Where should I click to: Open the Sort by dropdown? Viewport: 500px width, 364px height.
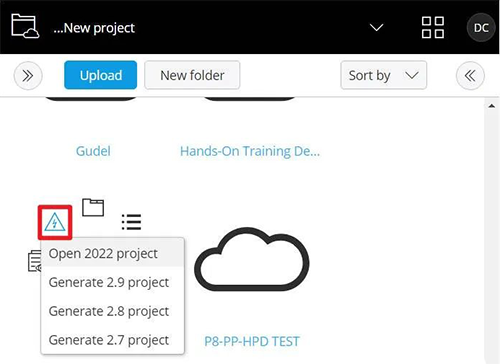tap(383, 75)
